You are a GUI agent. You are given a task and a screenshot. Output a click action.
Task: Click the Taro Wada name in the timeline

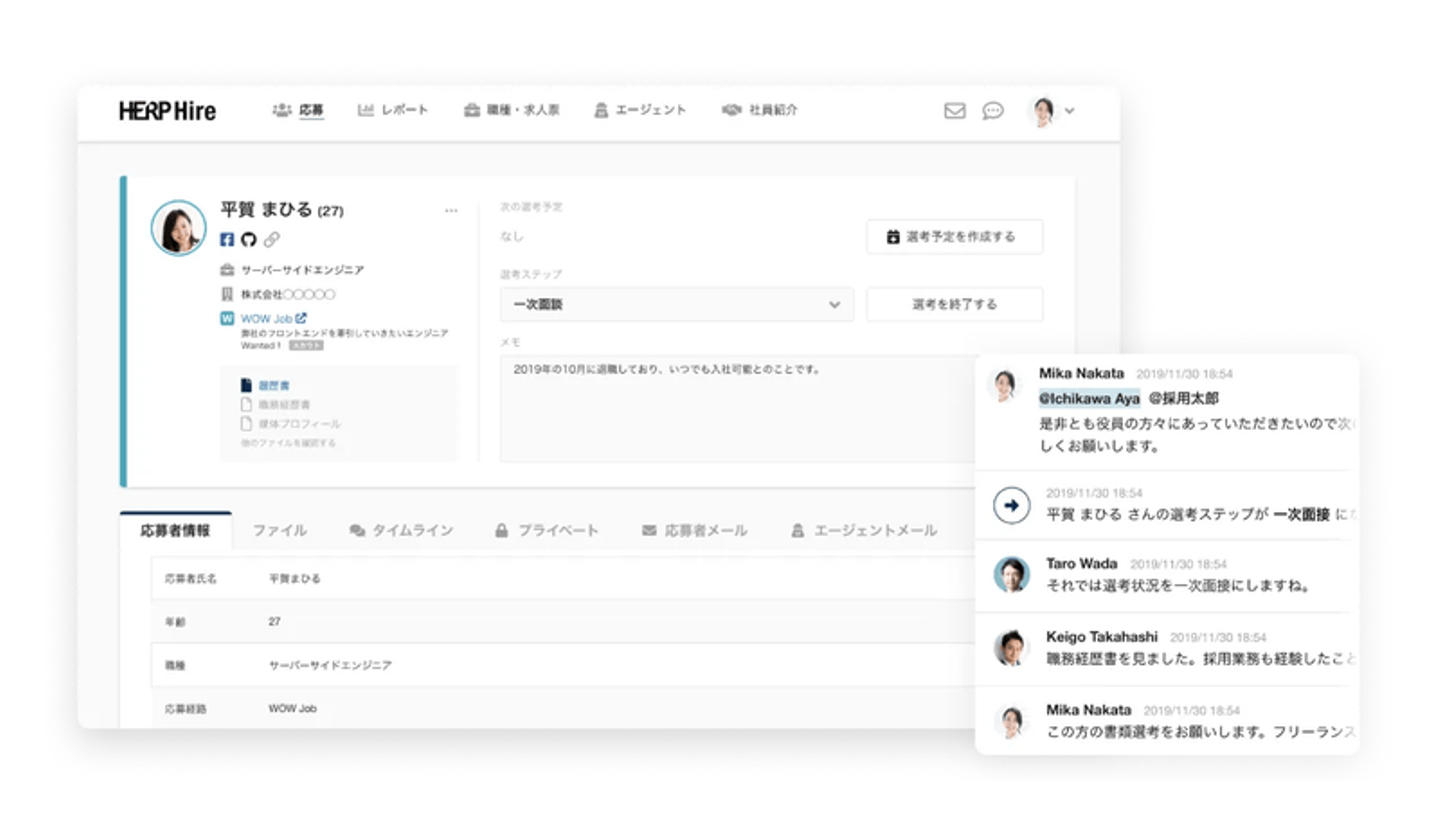click(1082, 564)
